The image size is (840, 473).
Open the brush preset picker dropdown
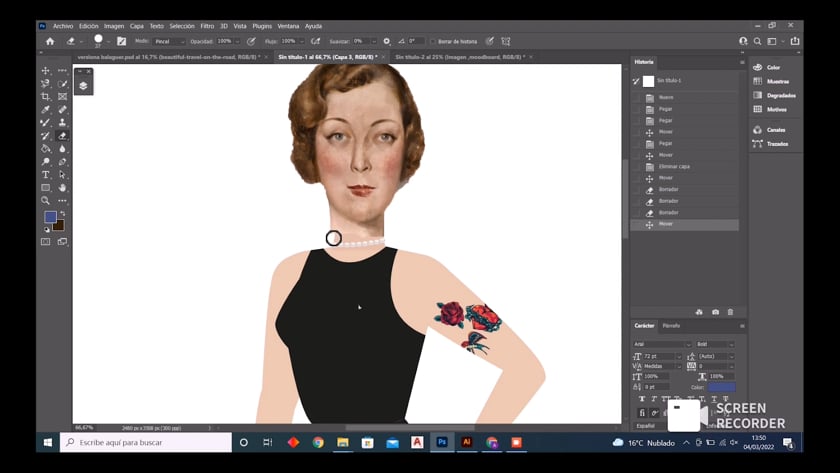[108, 41]
